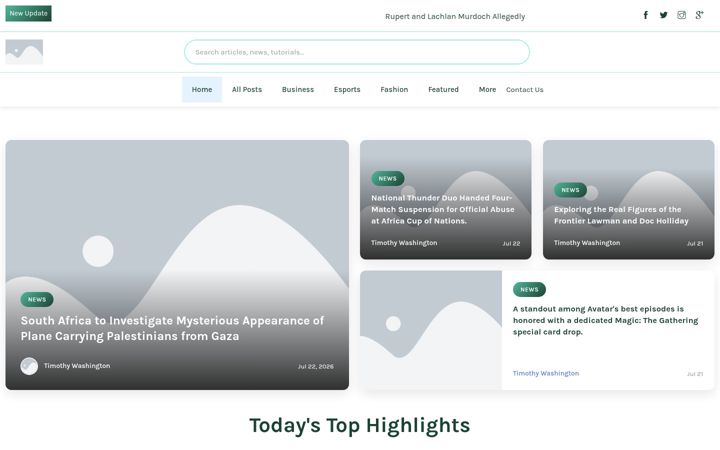The height and width of the screenshot is (450, 720).
Task: Open the Google Plus social icon
Action: click(x=699, y=15)
